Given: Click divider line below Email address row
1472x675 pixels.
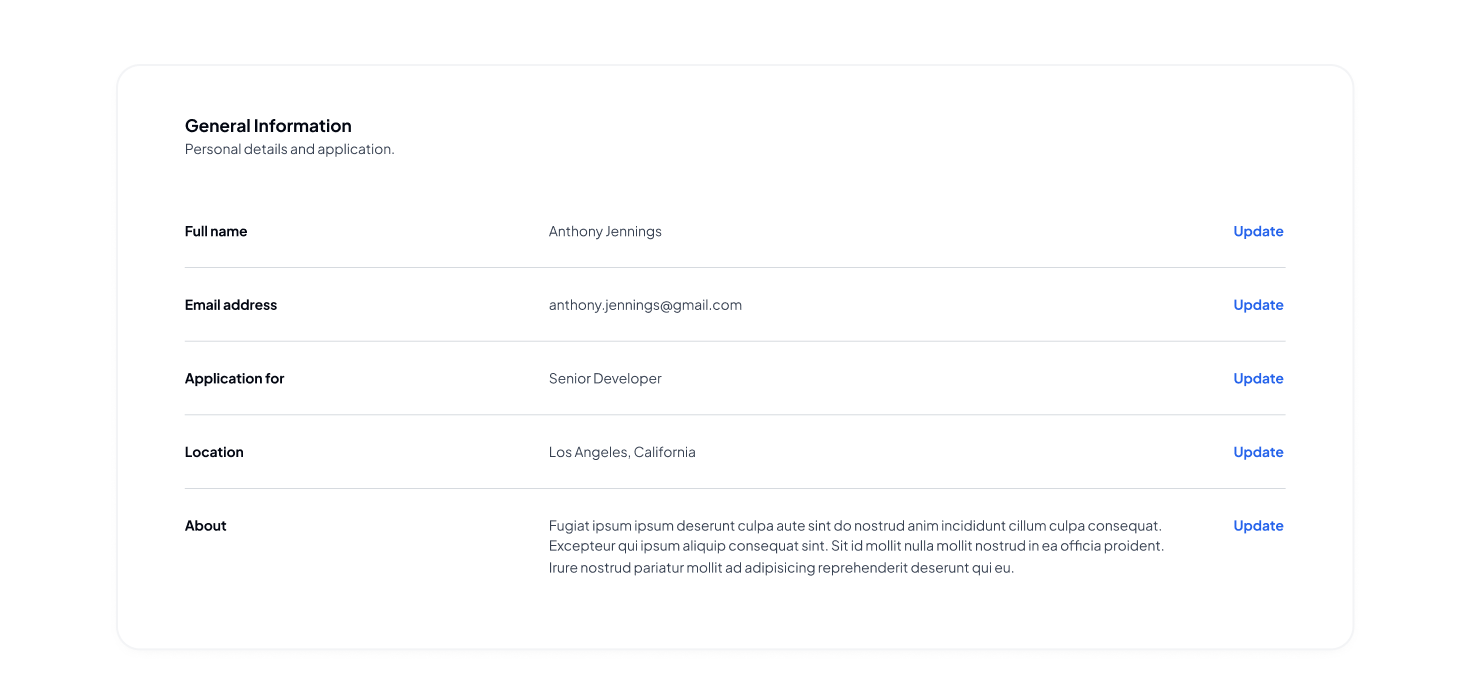Looking at the screenshot, I should pyautogui.click(x=735, y=341).
